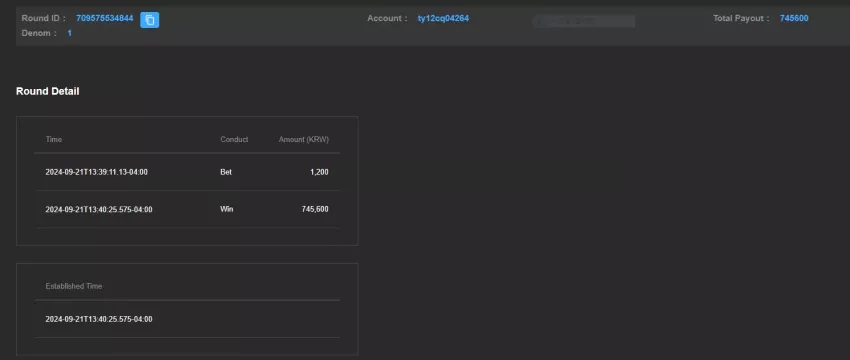
Task: Select the Time column header
Action: click(54, 139)
